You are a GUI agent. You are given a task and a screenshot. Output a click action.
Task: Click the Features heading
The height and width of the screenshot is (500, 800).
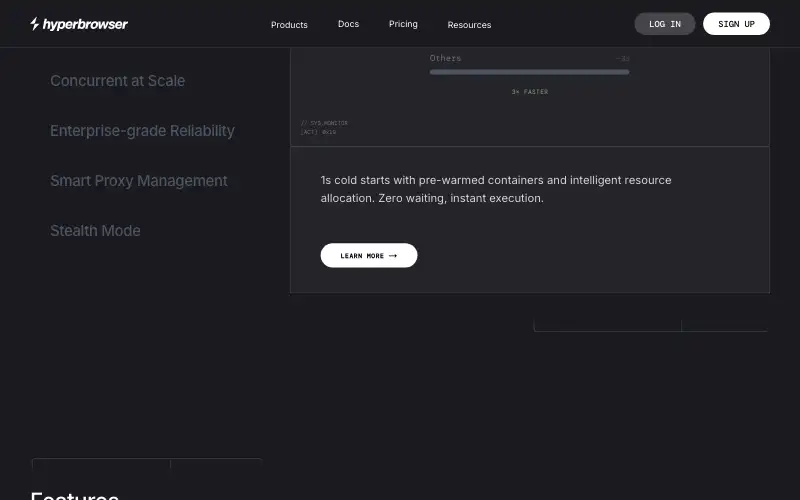[74, 495]
